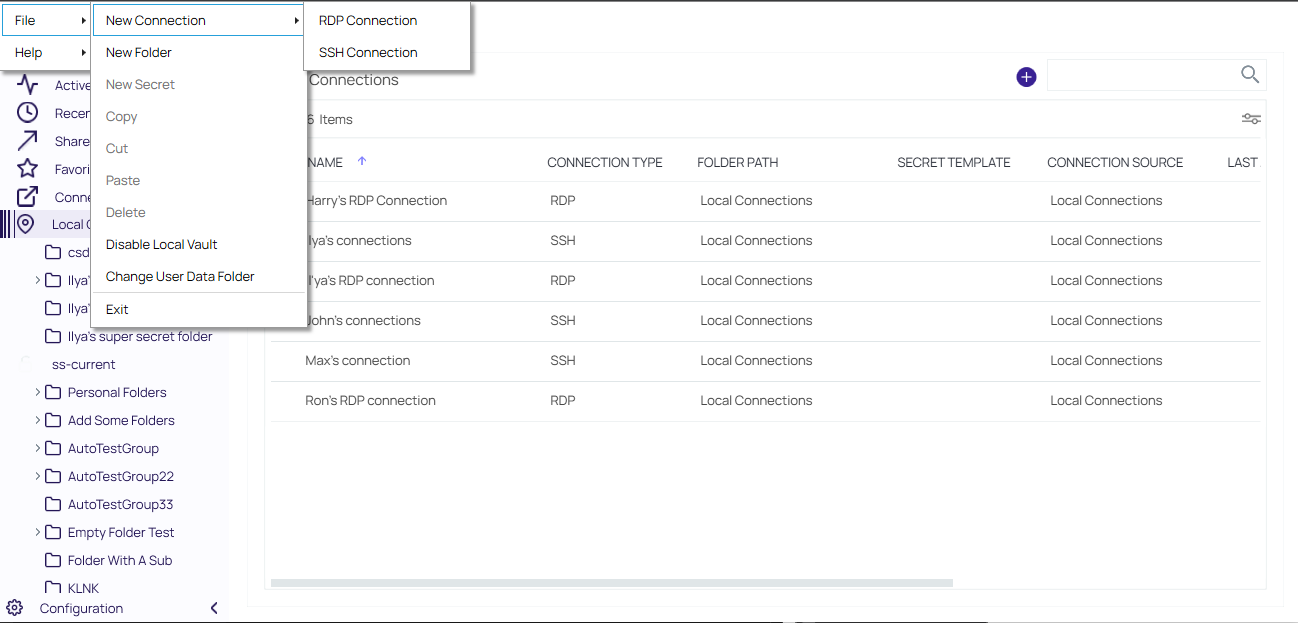
Task: Expand the AutoTestGroup folder arrow
Action: click(38, 448)
